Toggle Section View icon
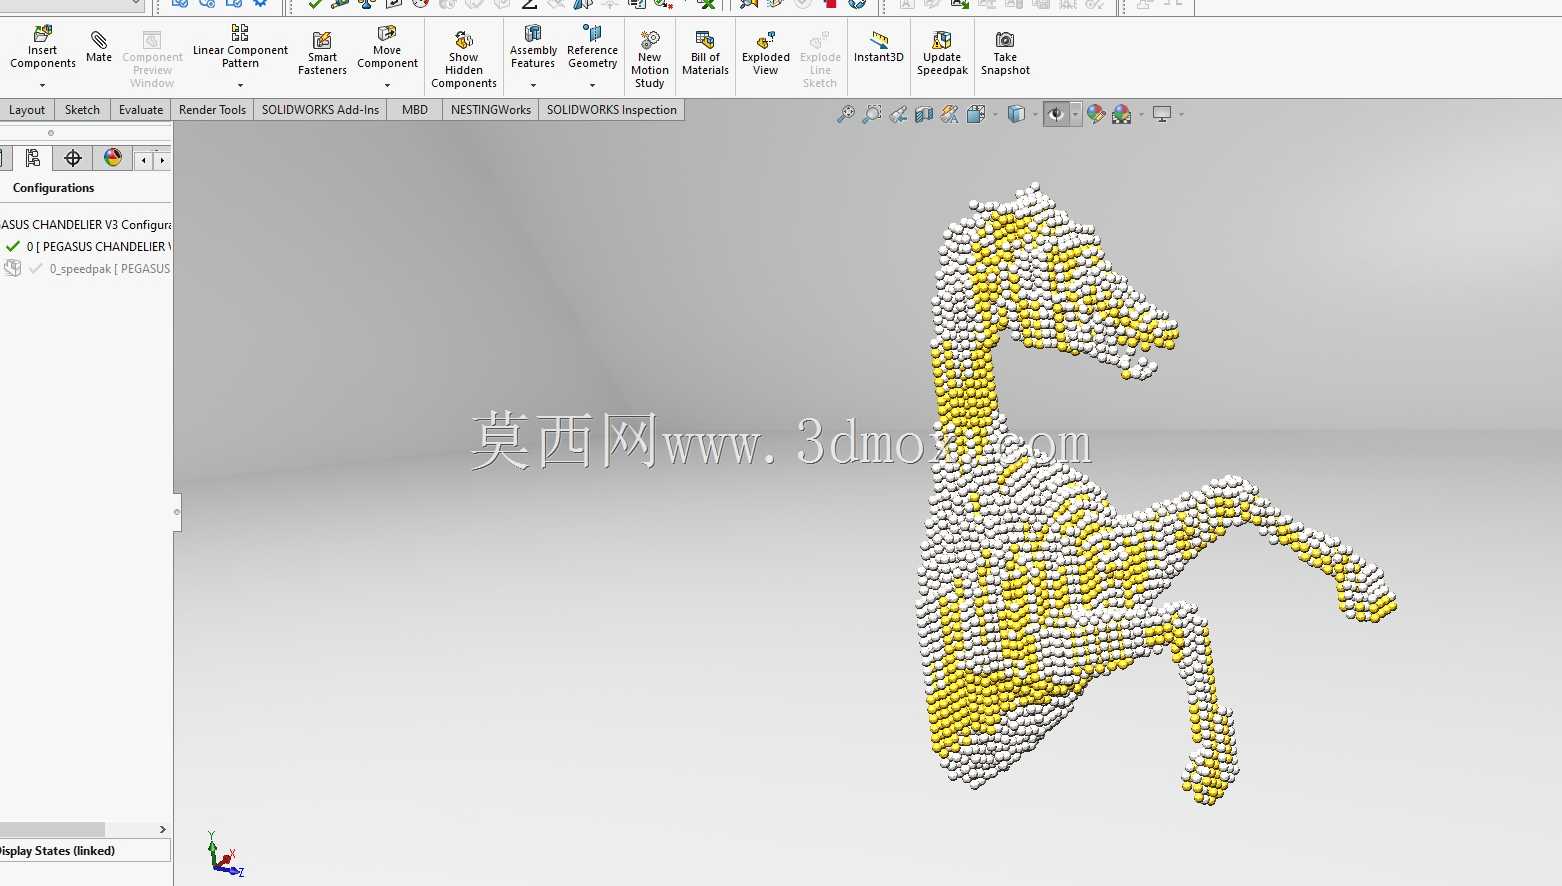 click(924, 114)
